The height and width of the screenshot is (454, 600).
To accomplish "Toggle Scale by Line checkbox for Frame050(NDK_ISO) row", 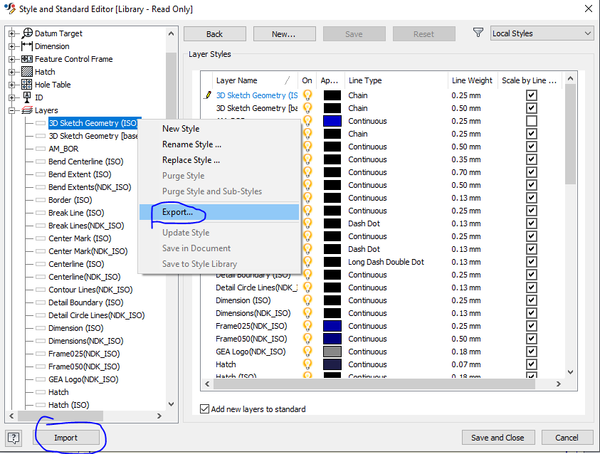I will [532, 339].
